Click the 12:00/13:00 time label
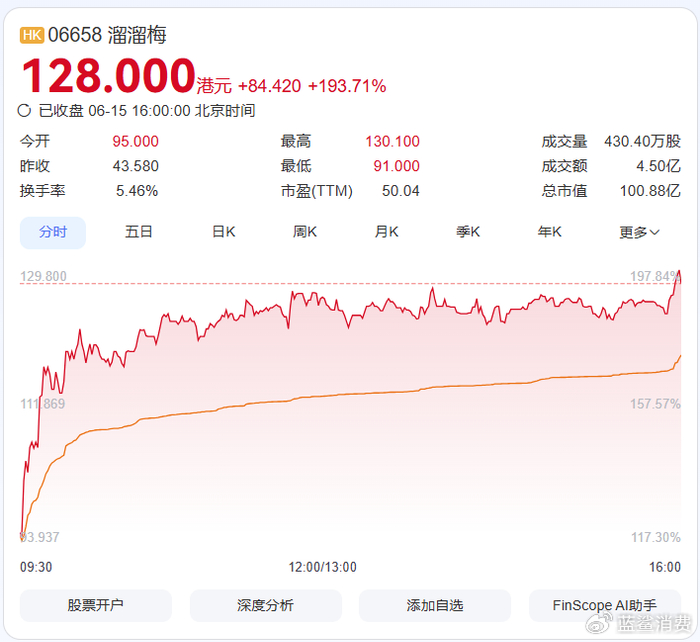 pyautogui.click(x=322, y=567)
